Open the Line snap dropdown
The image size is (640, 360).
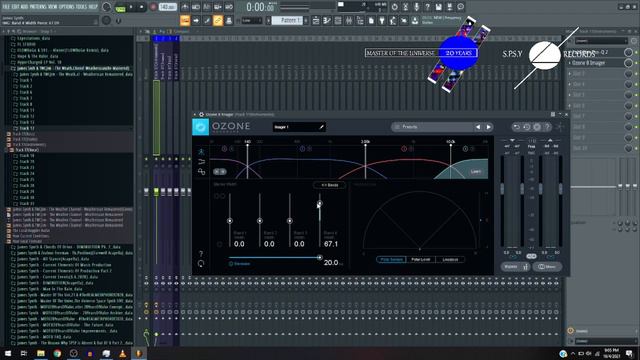point(251,20)
